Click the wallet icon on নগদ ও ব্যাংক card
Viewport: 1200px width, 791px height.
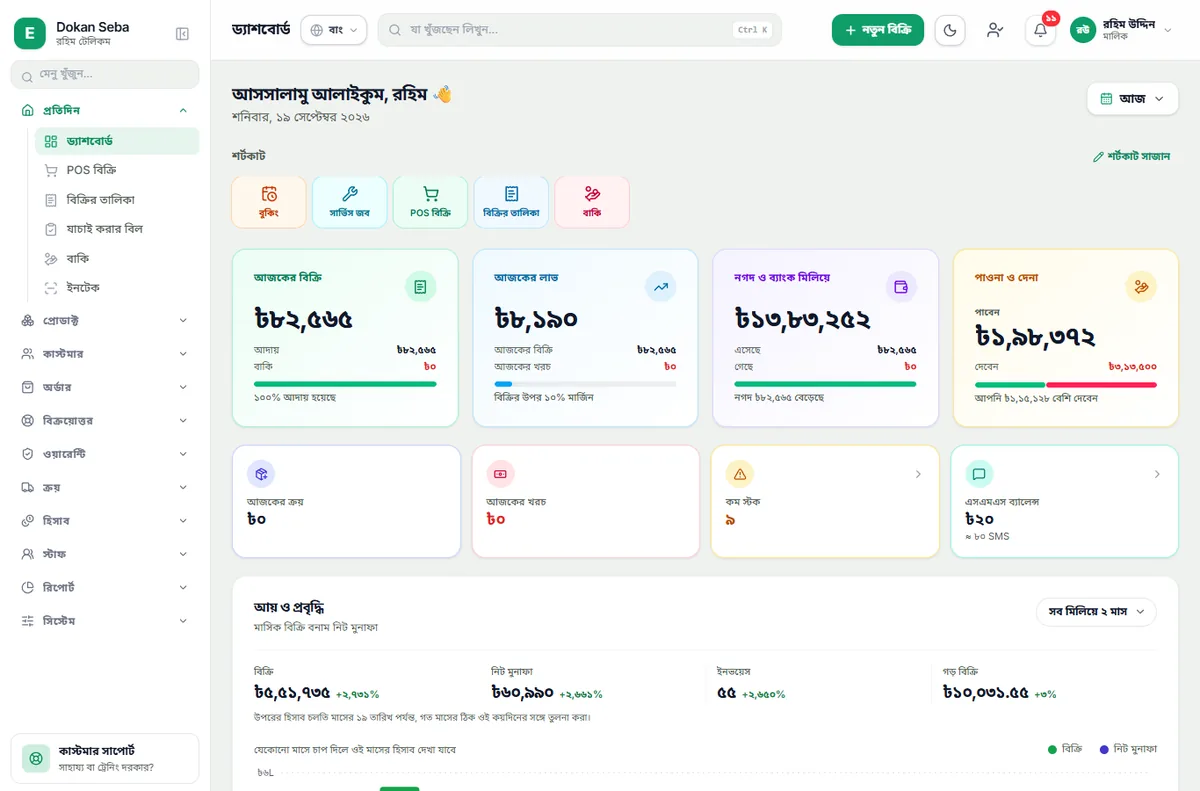pos(901,287)
